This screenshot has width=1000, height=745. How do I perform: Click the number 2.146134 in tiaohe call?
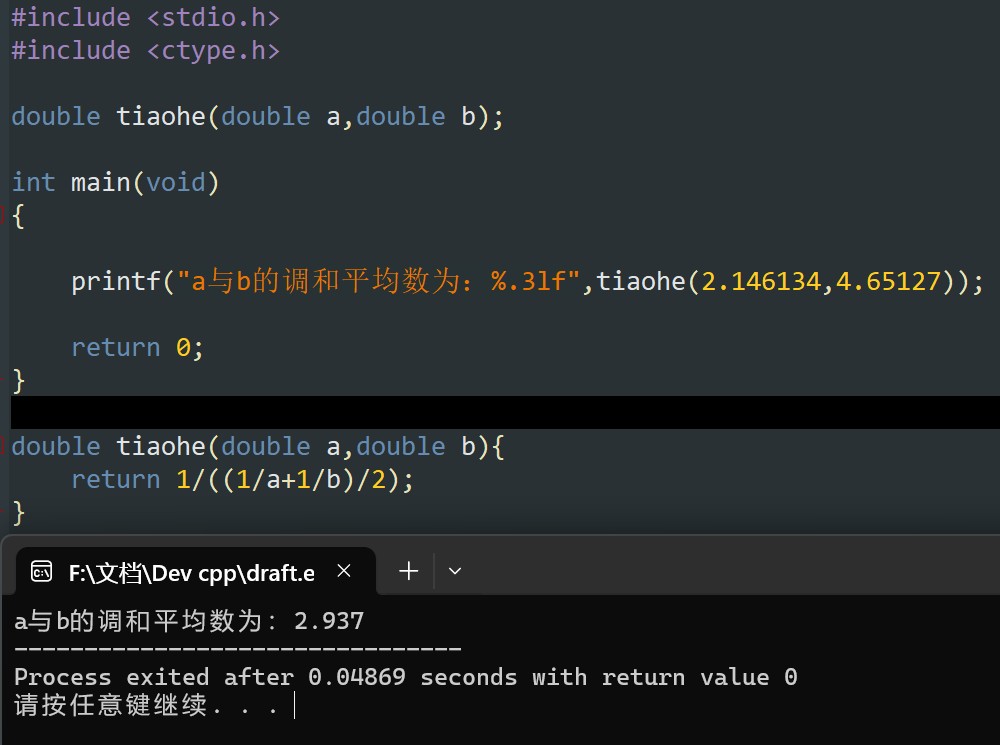761,281
